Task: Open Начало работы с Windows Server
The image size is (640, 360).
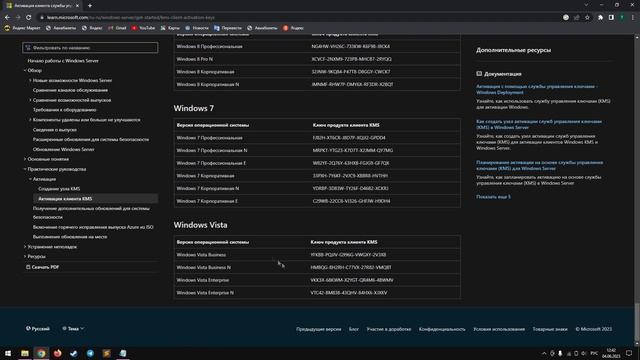Action: point(63,61)
